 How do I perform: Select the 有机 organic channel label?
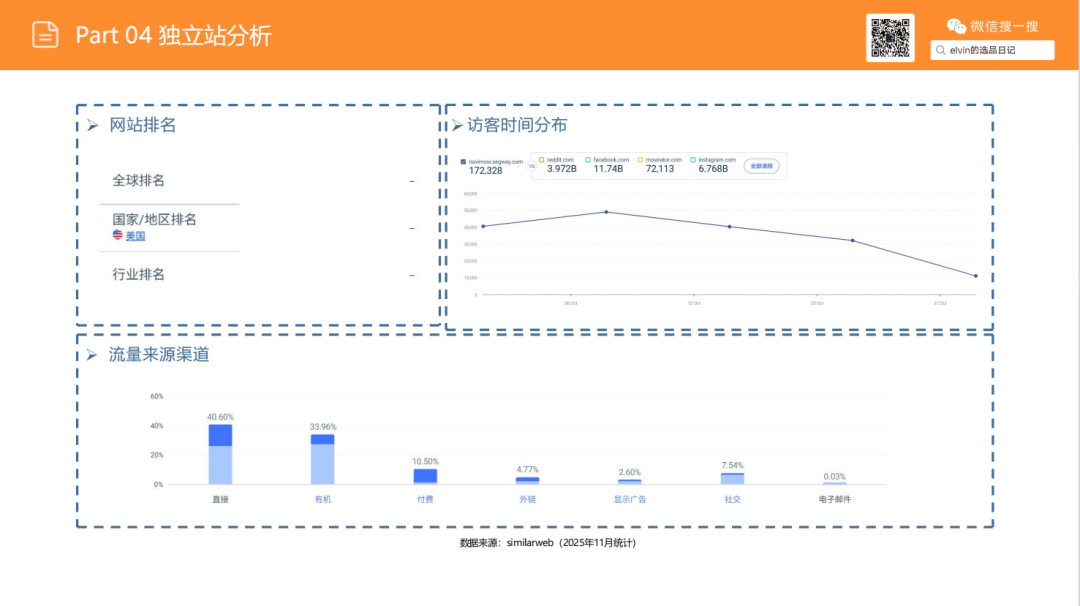pos(322,498)
